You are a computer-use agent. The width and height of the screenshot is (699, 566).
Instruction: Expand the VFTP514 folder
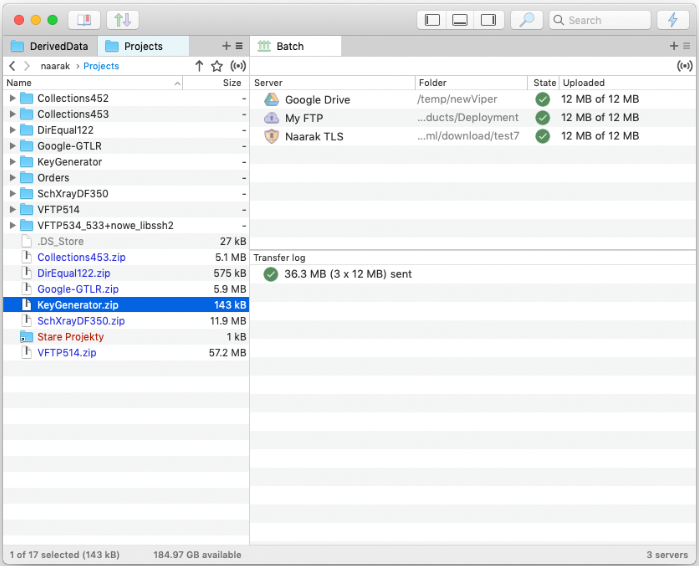click(13, 209)
